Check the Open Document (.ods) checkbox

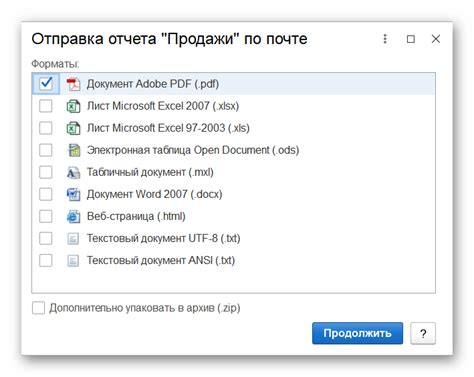(46, 150)
